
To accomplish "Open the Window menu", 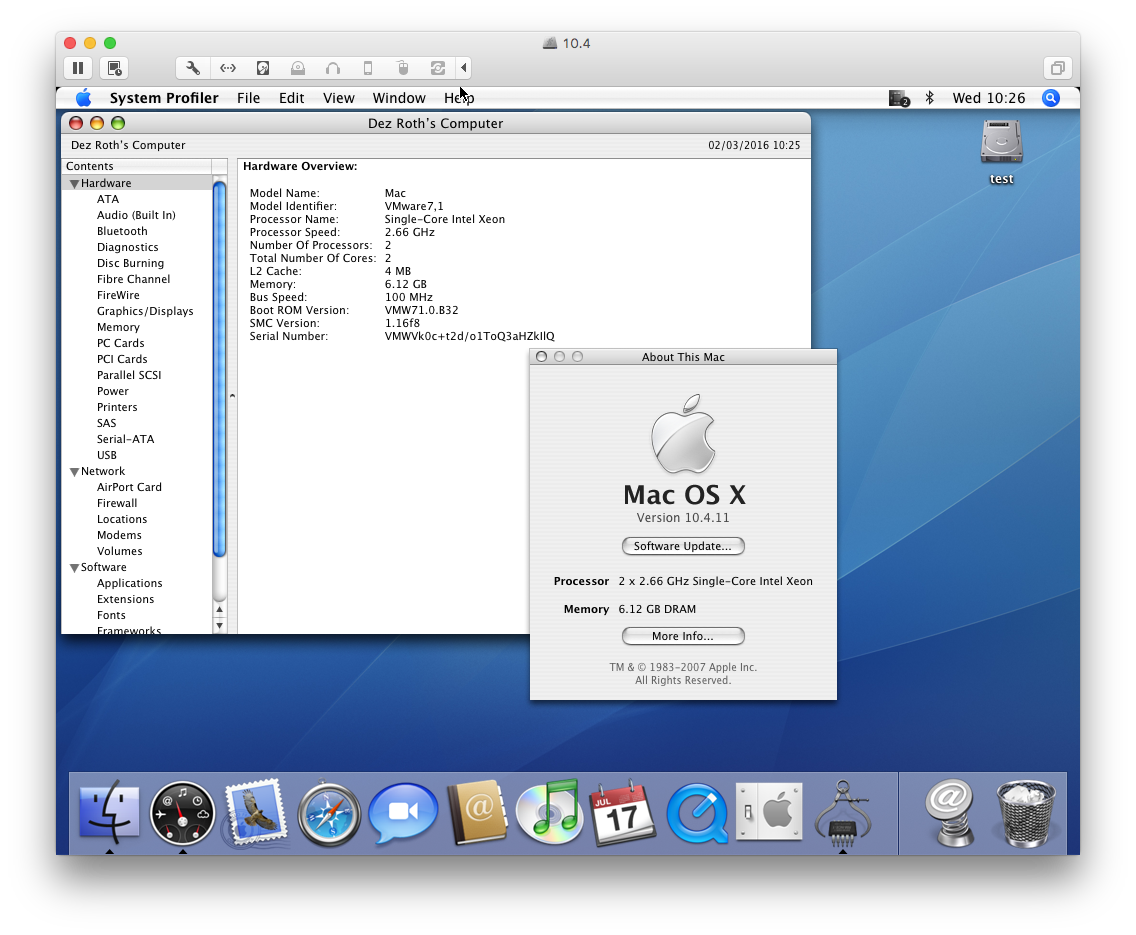I will pos(399,98).
